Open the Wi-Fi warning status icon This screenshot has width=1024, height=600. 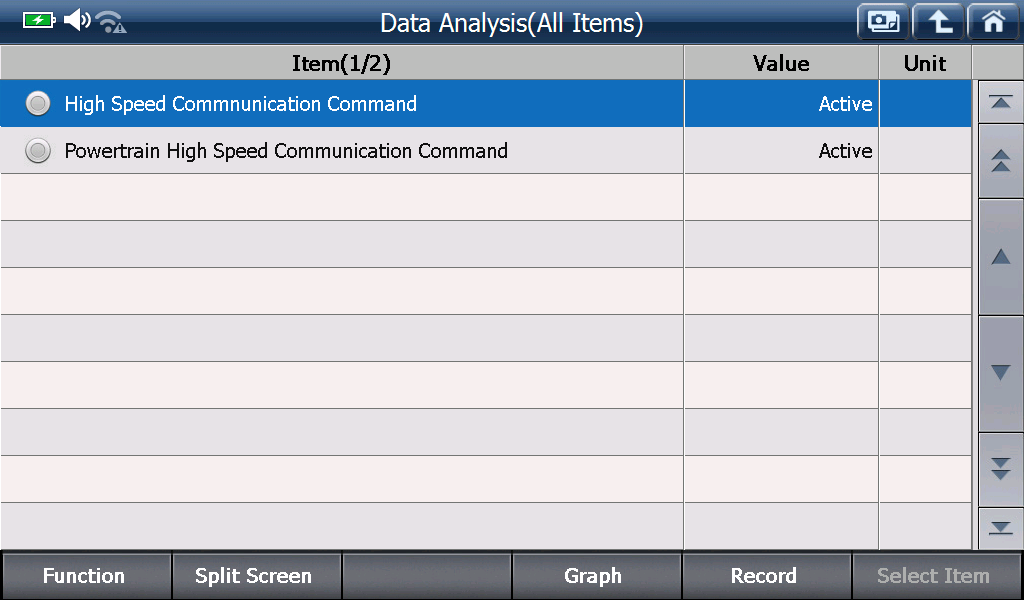(110, 22)
